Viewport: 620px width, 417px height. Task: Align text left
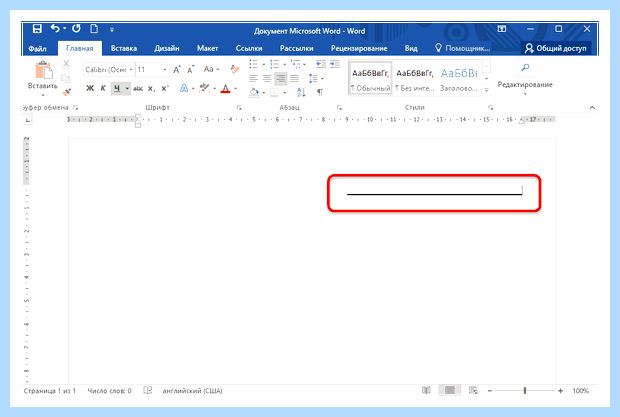[x=253, y=78]
